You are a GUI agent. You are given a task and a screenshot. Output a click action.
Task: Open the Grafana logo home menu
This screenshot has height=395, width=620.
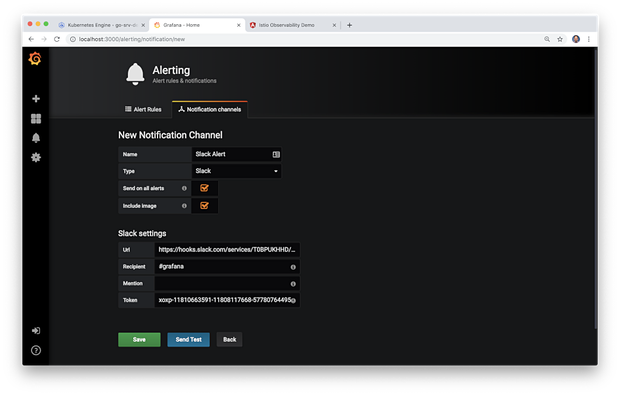click(x=35, y=59)
